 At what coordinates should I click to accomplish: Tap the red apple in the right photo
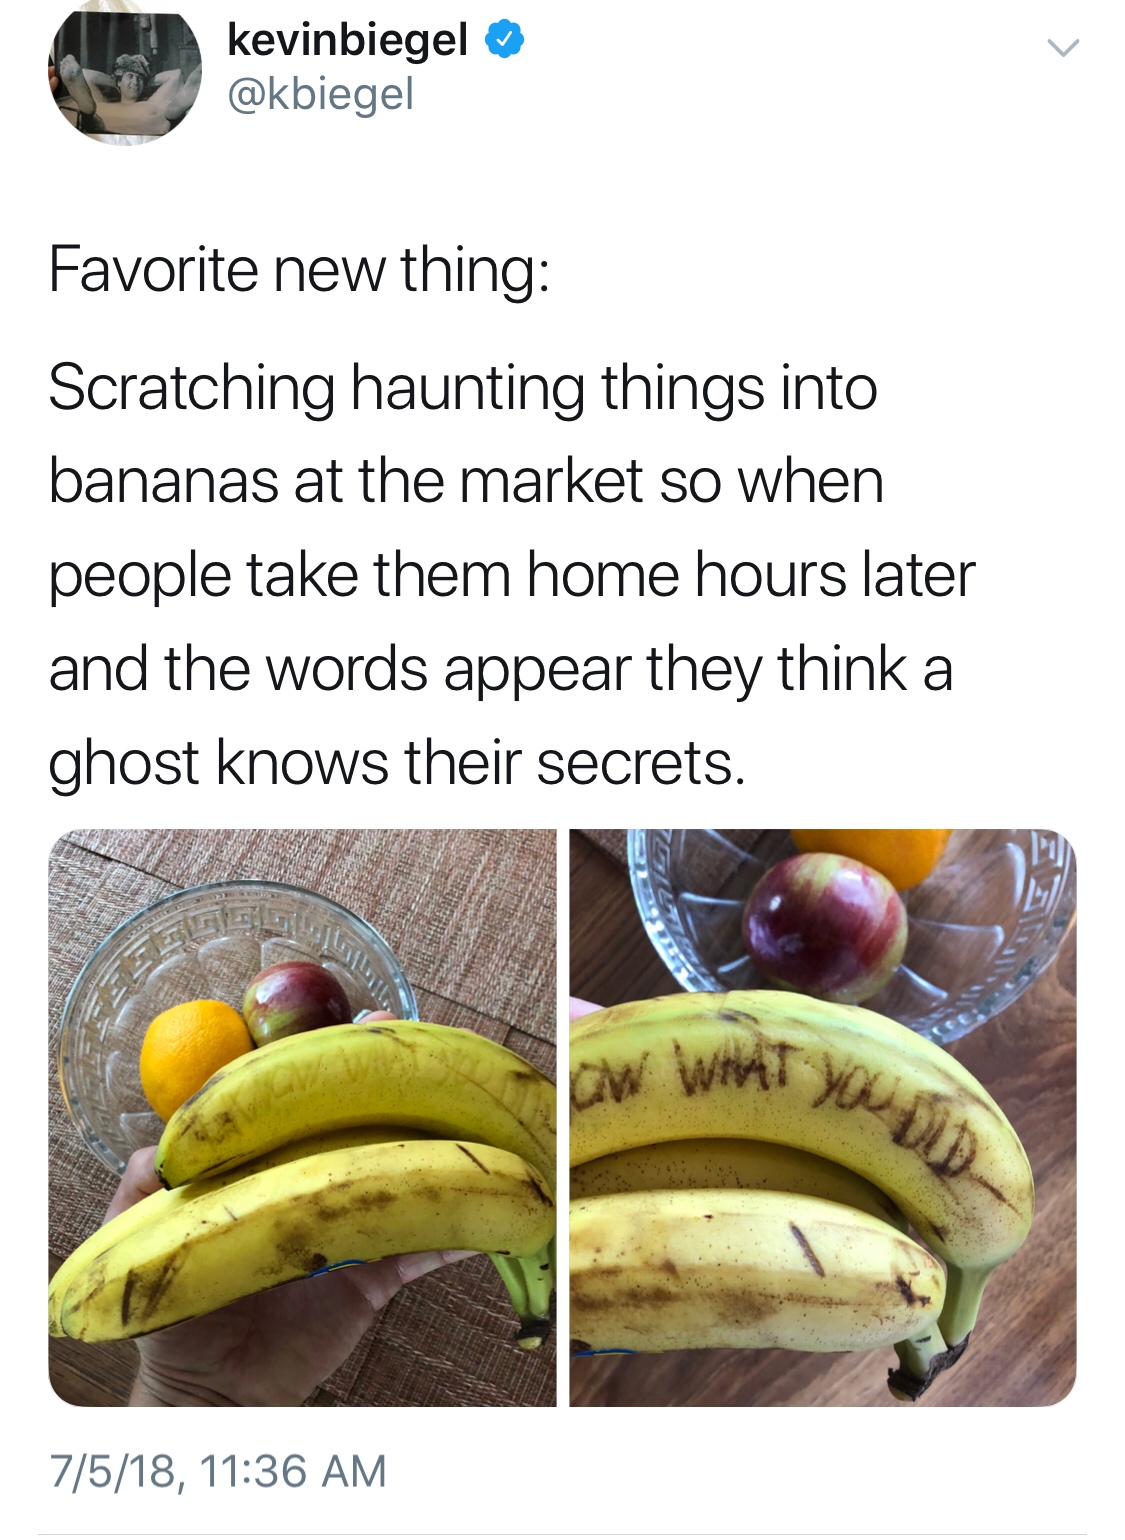[x=825, y=930]
